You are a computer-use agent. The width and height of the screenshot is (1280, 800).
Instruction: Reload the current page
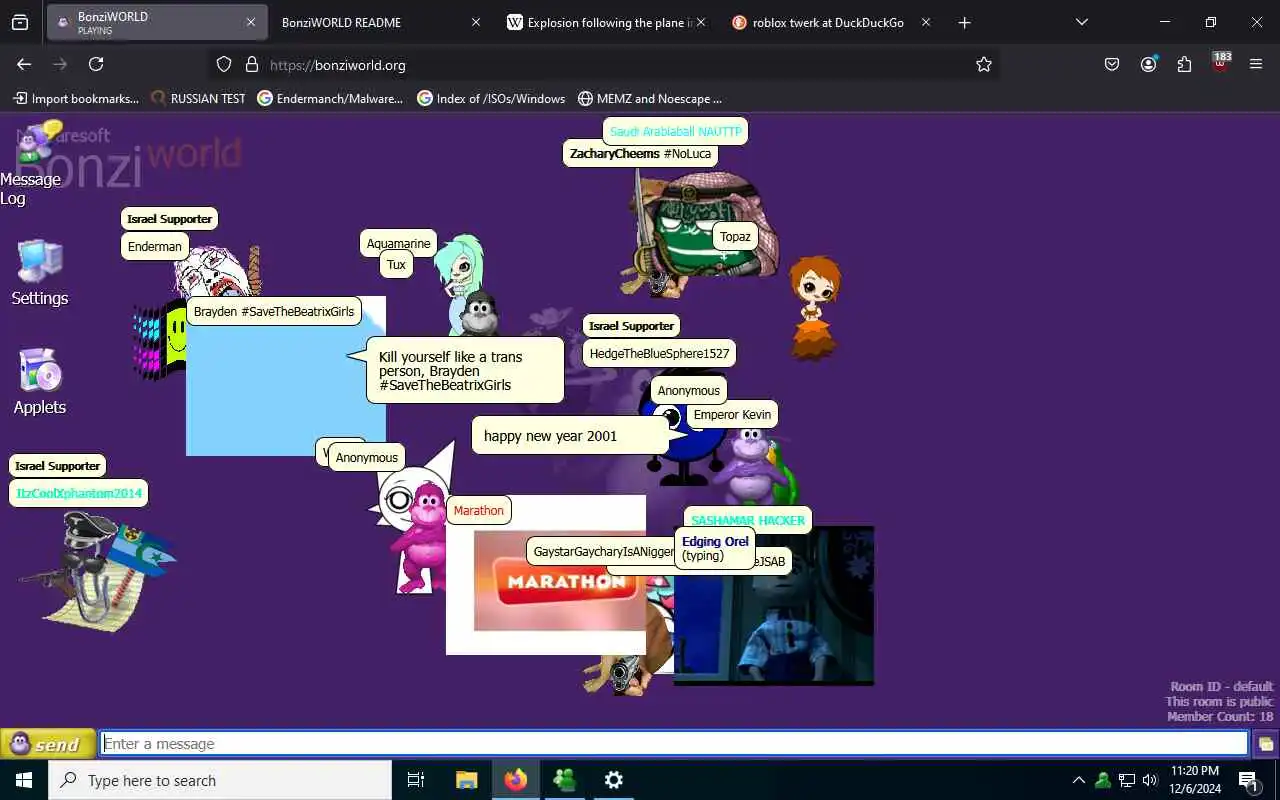pyautogui.click(x=96, y=64)
